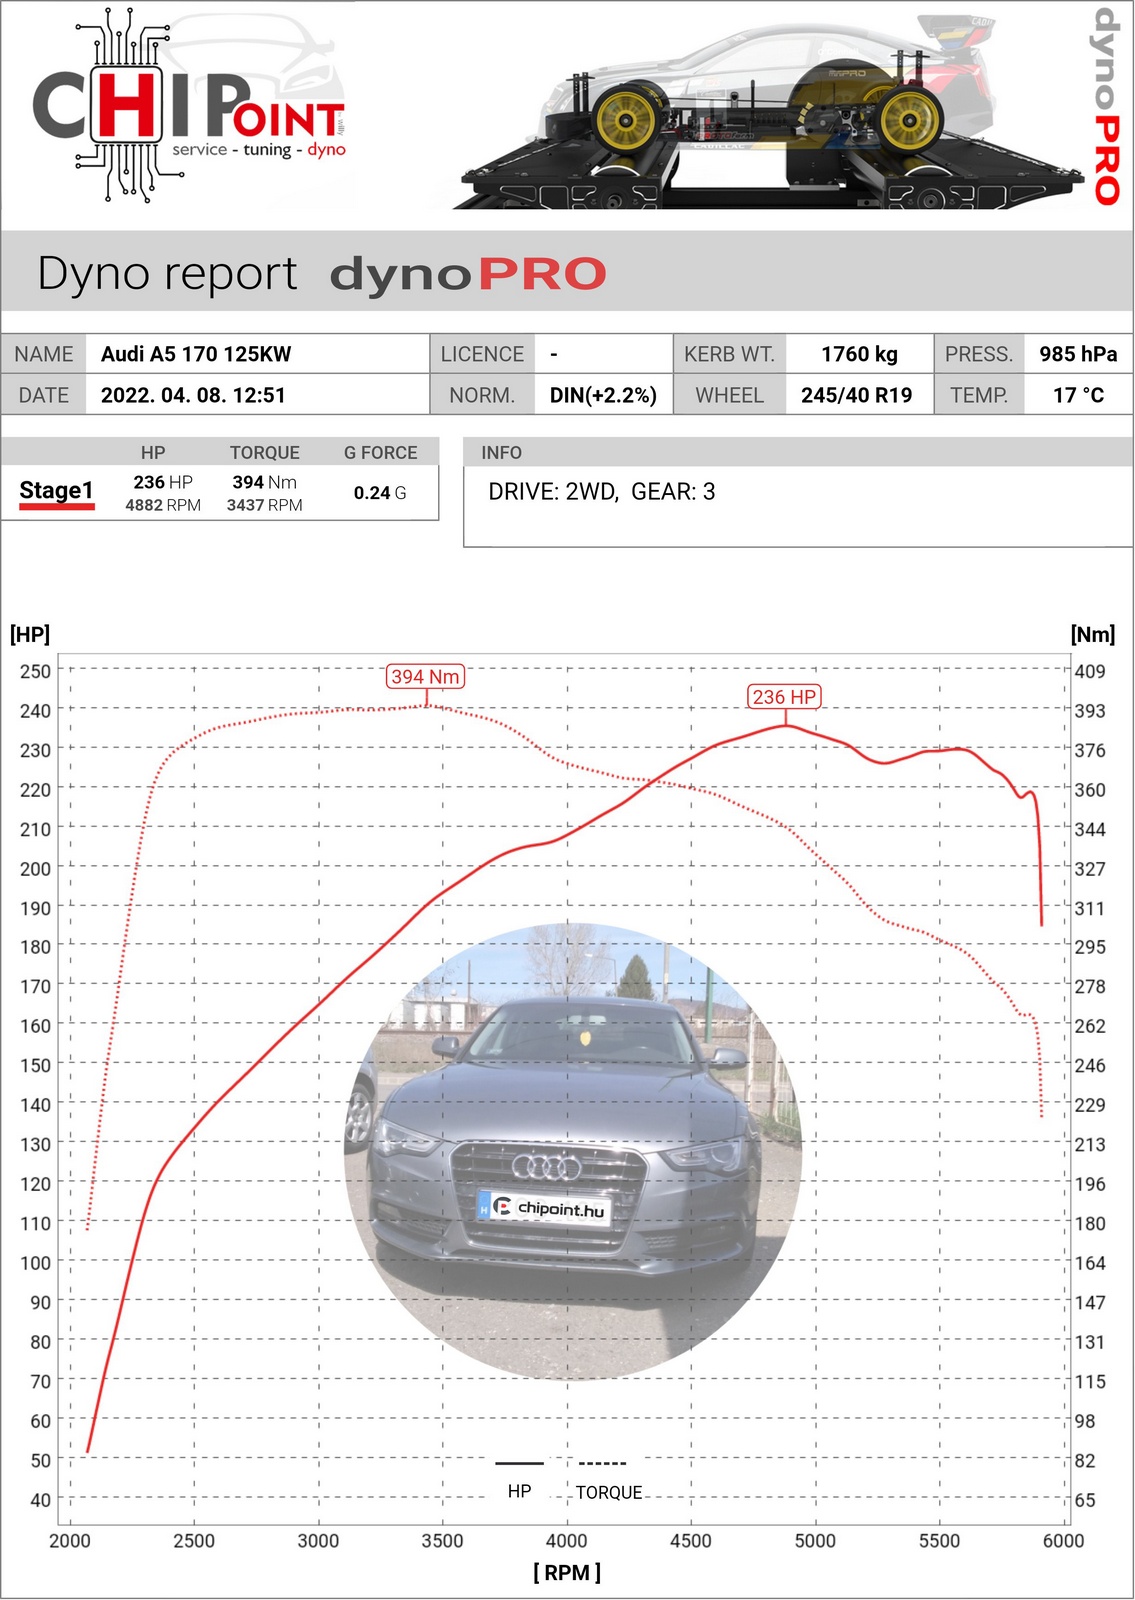This screenshot has width=1135, height=1600.
Task: Click the red underline swatch below Stage1
Action: tap(56, 507)
